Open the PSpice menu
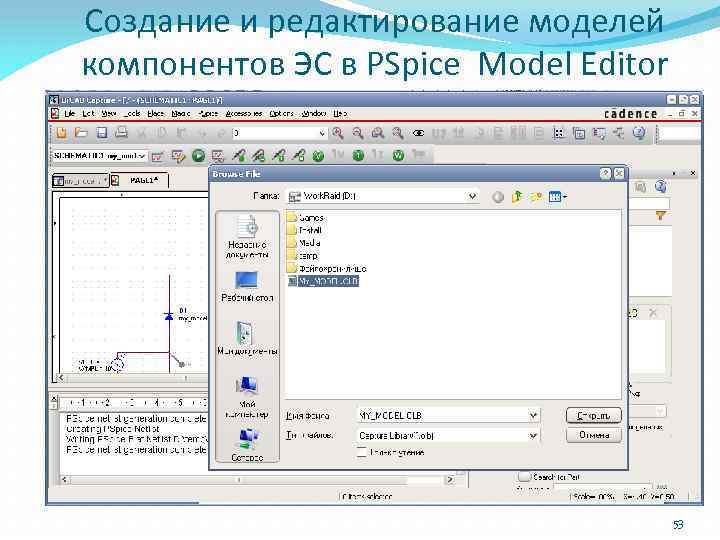Image resolution: width=720 pixels, height=540 pixels. click(208, 113)
